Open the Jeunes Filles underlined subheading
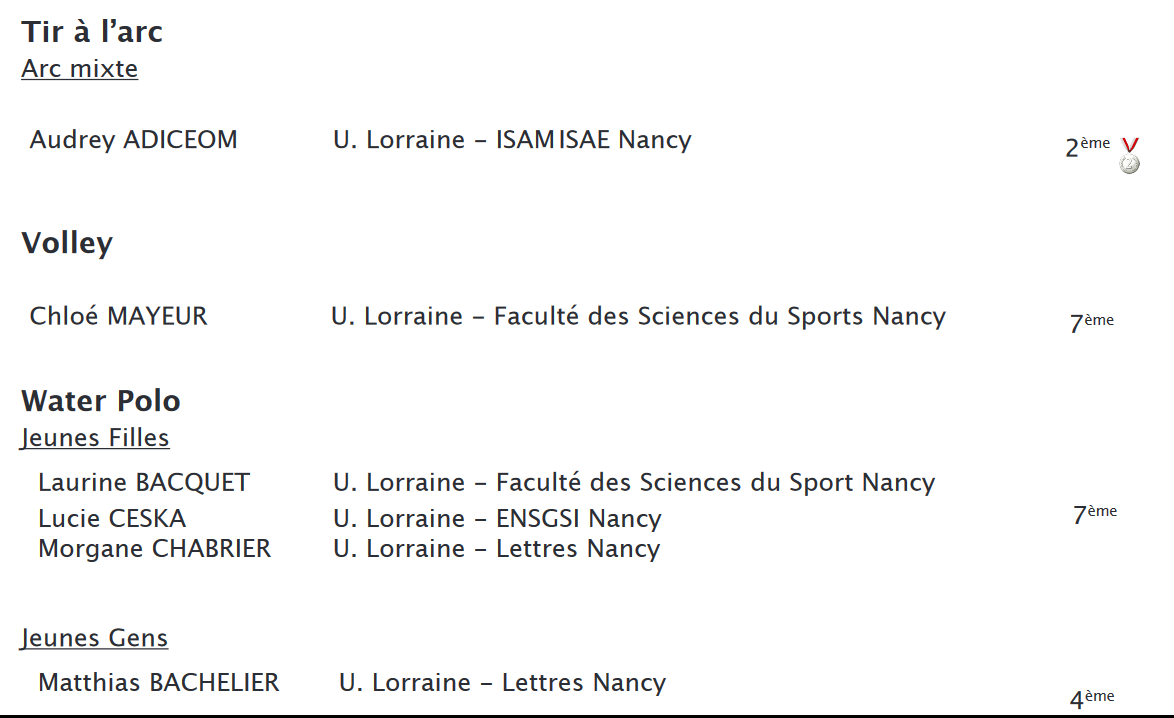The width and height of the screenshot is (1174, 718). click(x=95, y=438)
